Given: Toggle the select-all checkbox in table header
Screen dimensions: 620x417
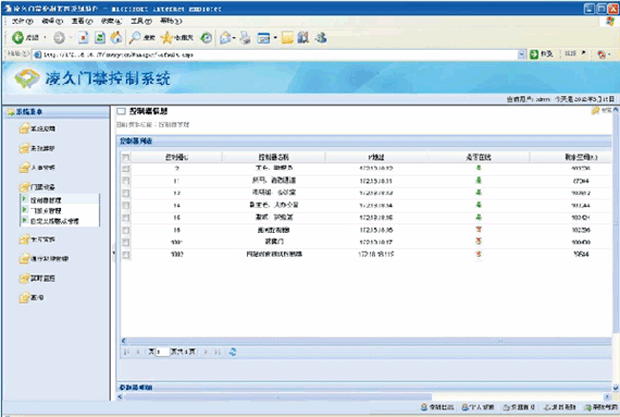Looking at the screenshot, I should click(126, 156).
